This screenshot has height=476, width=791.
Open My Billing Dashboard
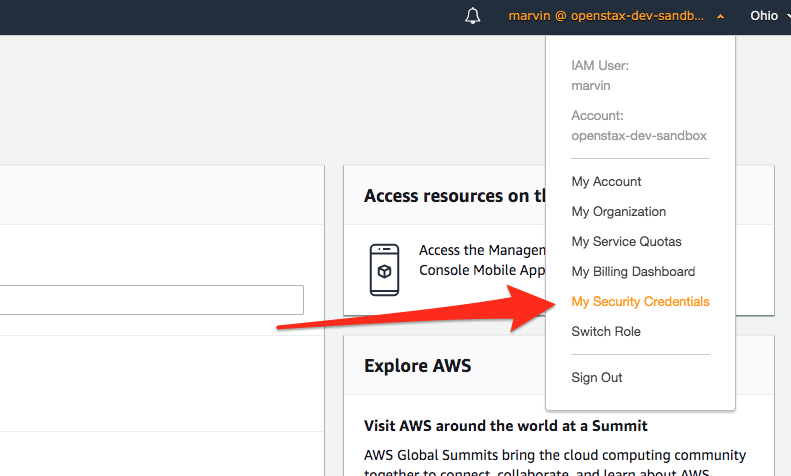point(633,271)
